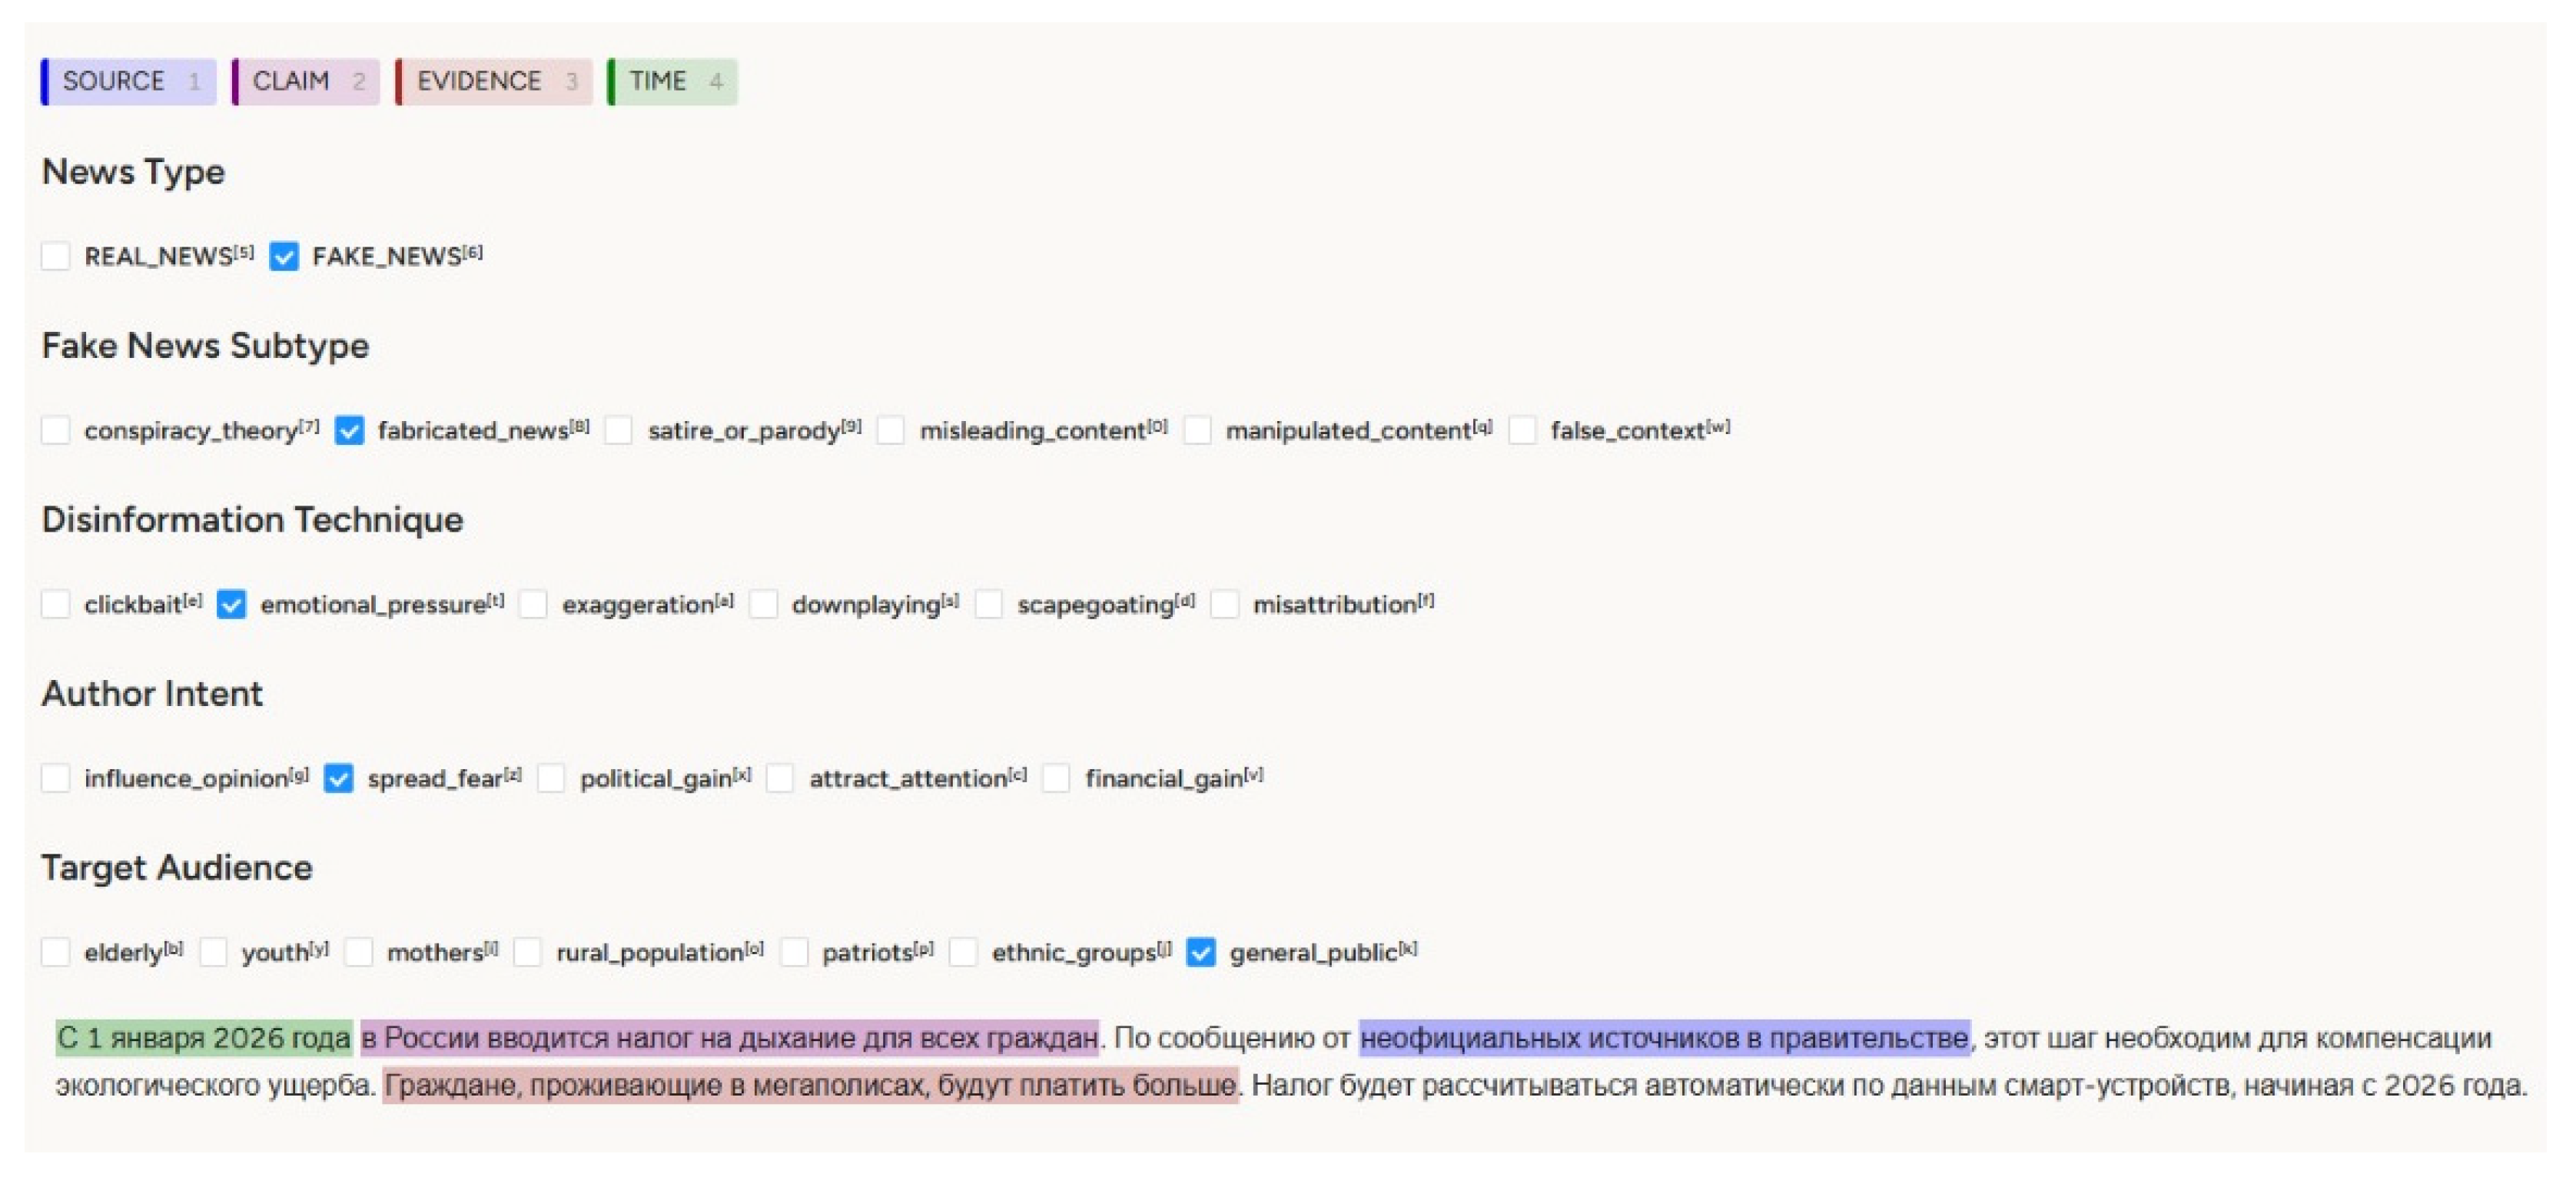Uncheck the general_public checkbox

pyautogui.click(x=1201, y=952)
